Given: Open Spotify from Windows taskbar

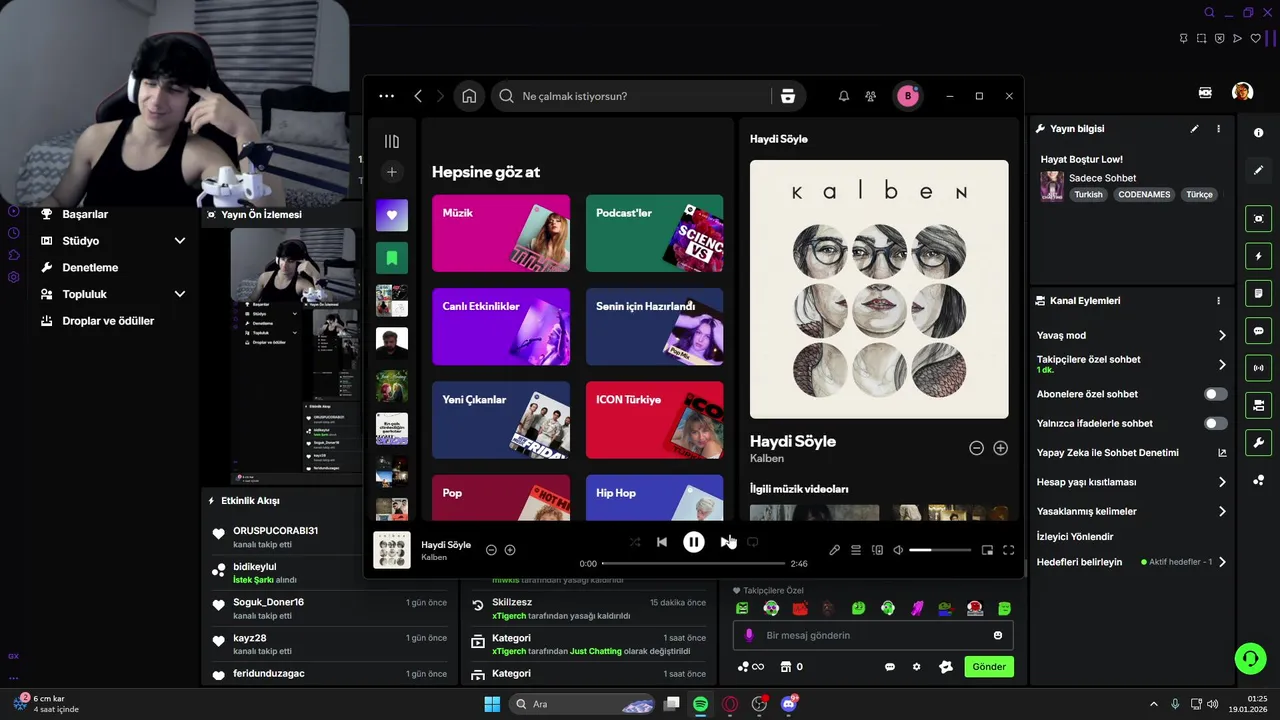Looking at the screenshot, I should (701, 704).
